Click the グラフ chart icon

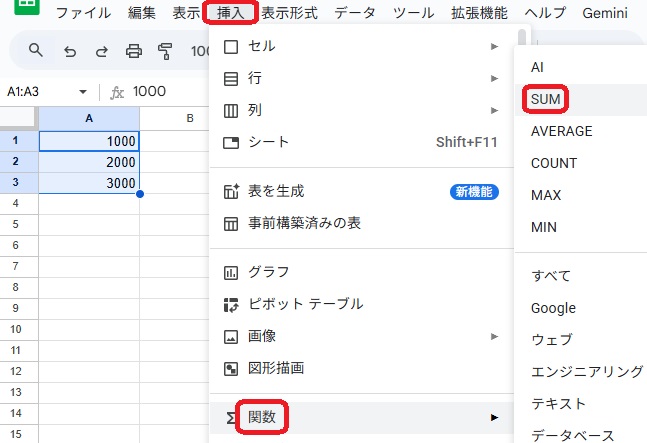pos(231,273)
